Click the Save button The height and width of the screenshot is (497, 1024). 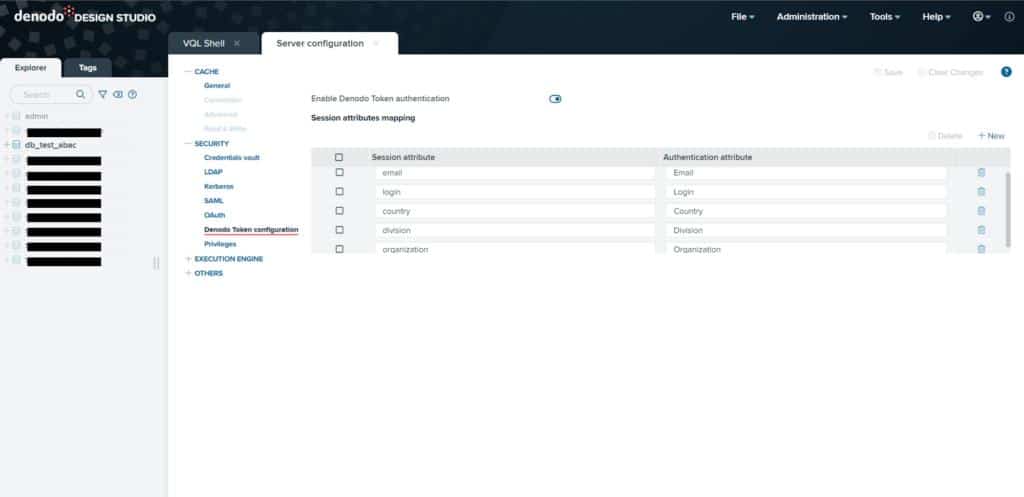[888, 72]
